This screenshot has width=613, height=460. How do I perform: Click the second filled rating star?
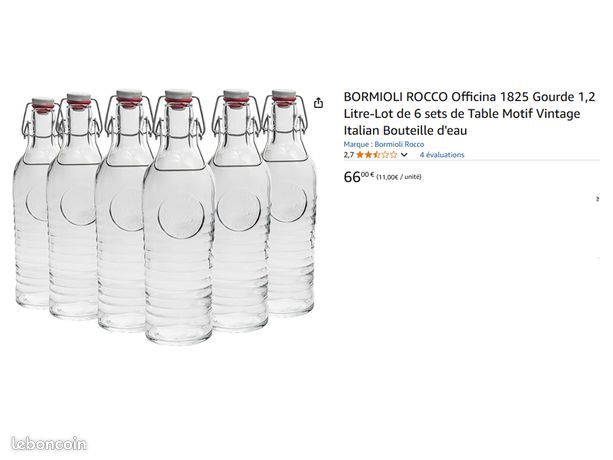click(x=368, y=155)
